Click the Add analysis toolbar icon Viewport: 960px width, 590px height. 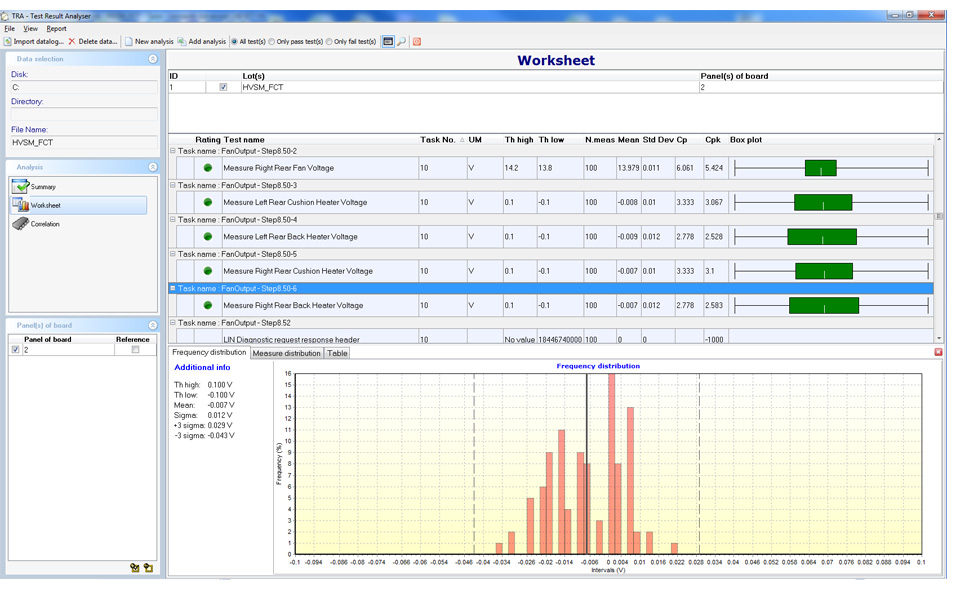click(182, 41)
